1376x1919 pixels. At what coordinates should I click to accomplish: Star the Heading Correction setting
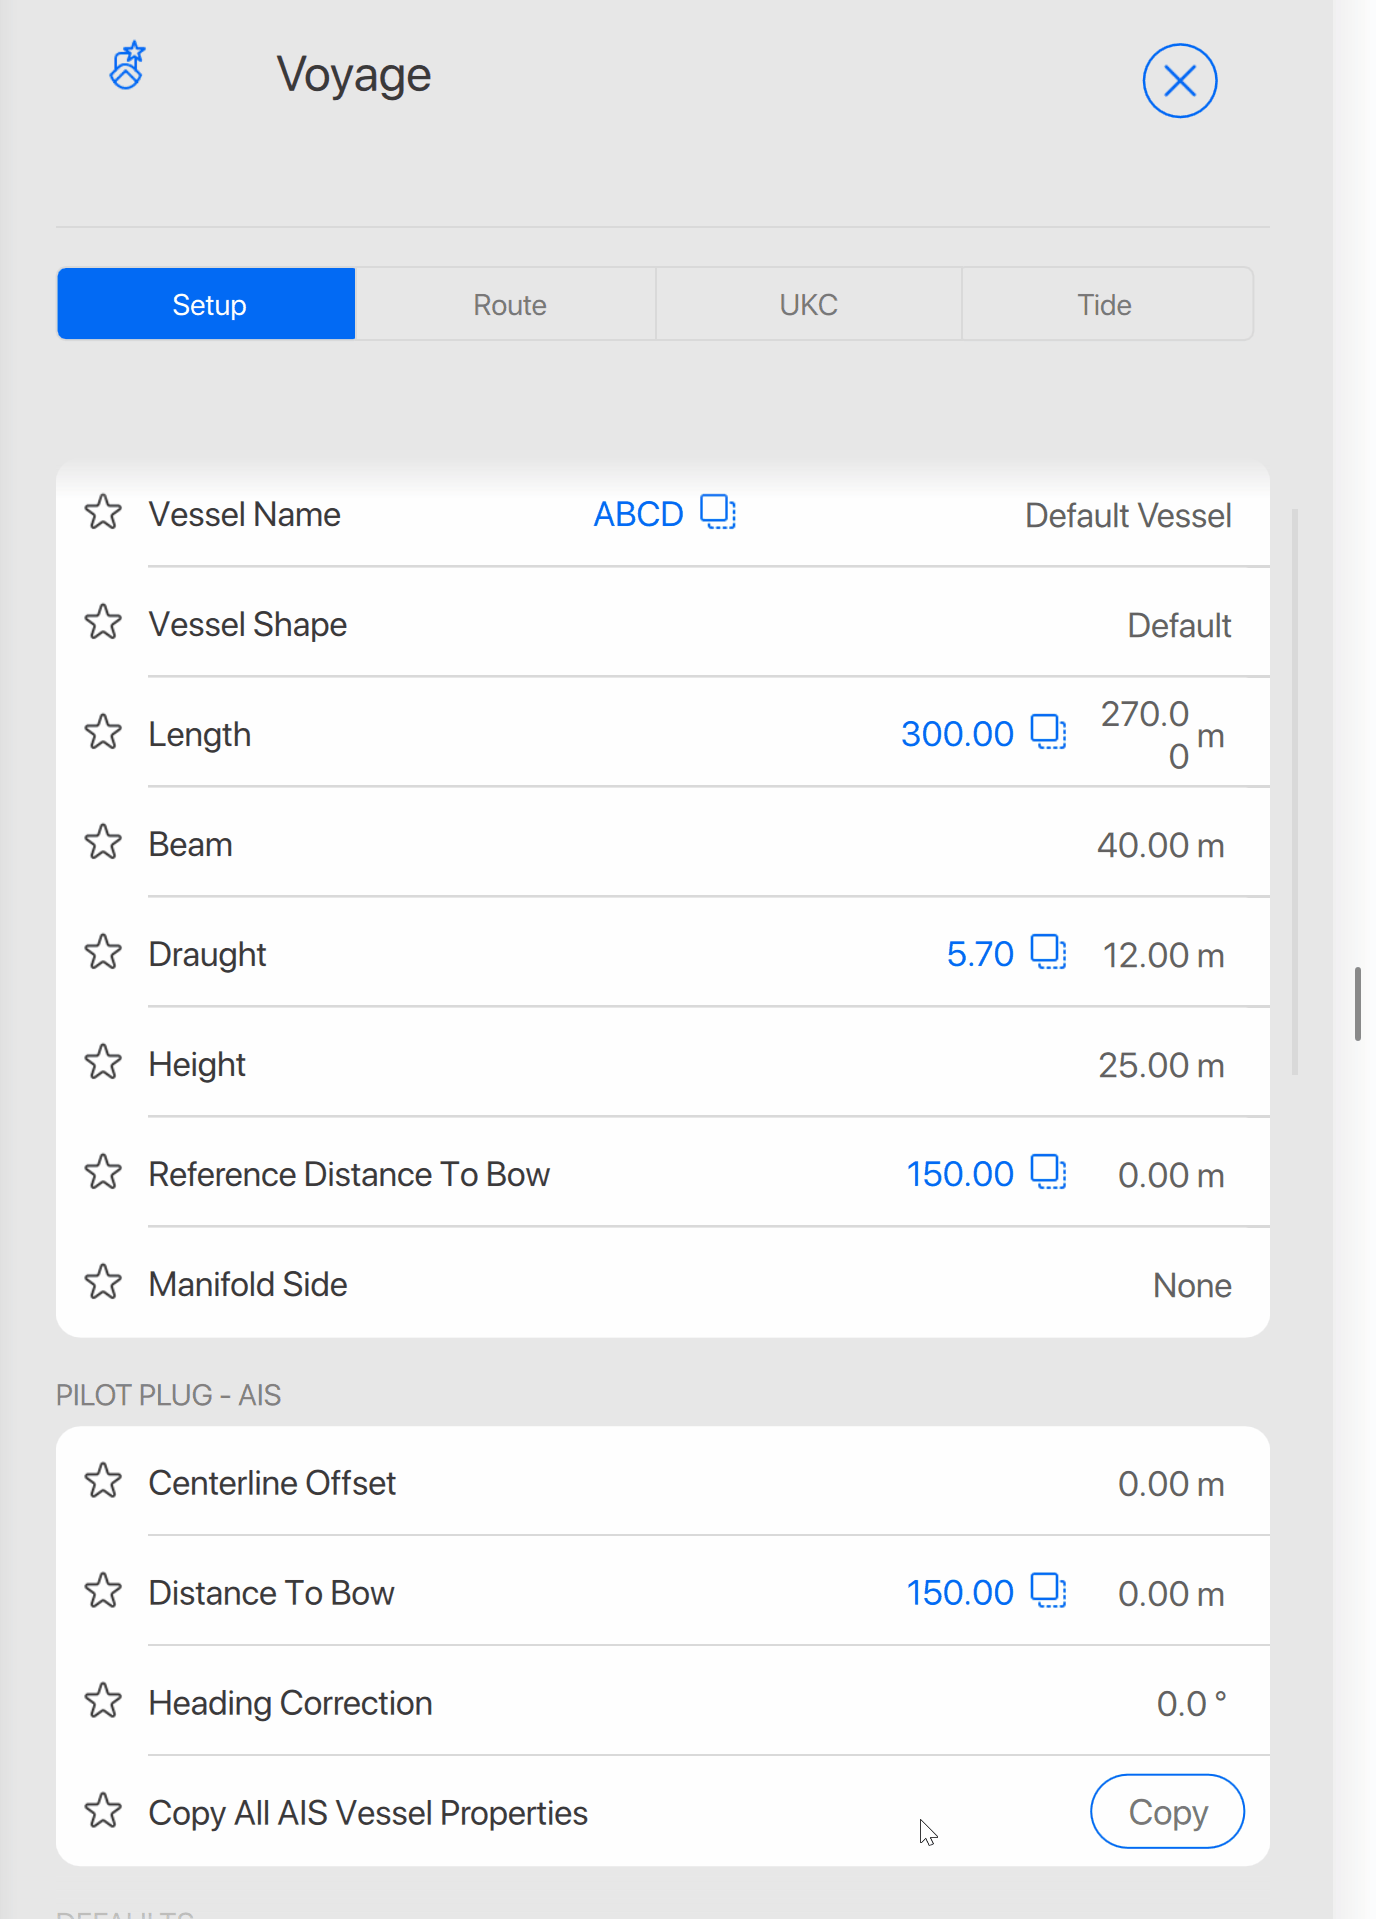[103, 1702]
